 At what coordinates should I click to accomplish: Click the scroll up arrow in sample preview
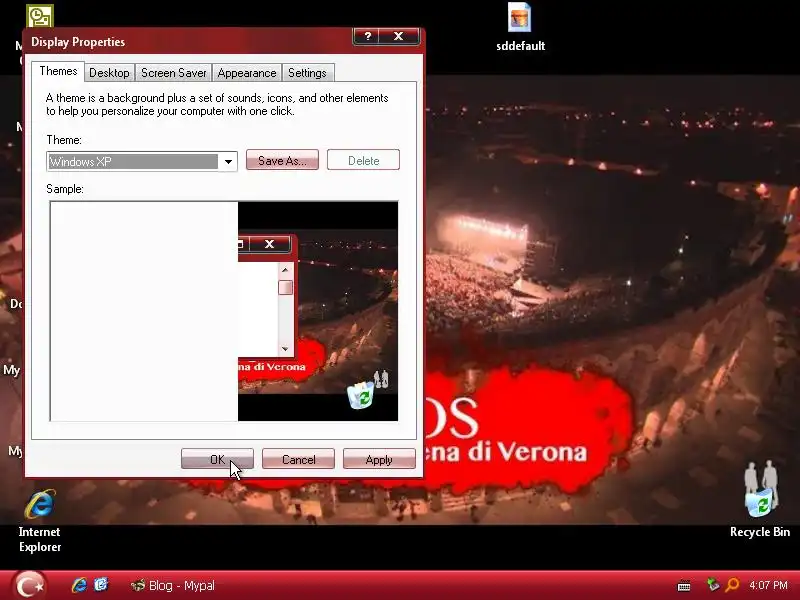coord(285,269)
